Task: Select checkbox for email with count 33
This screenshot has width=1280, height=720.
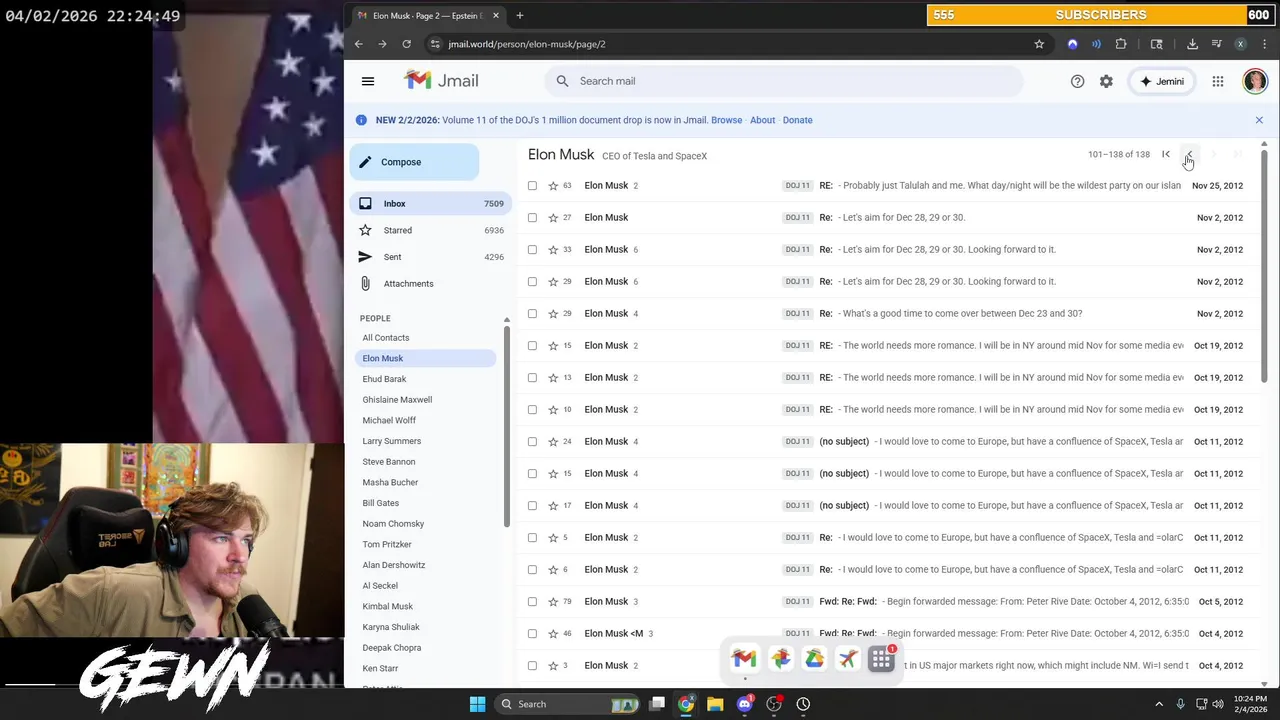Action: [x=532, y=250]
